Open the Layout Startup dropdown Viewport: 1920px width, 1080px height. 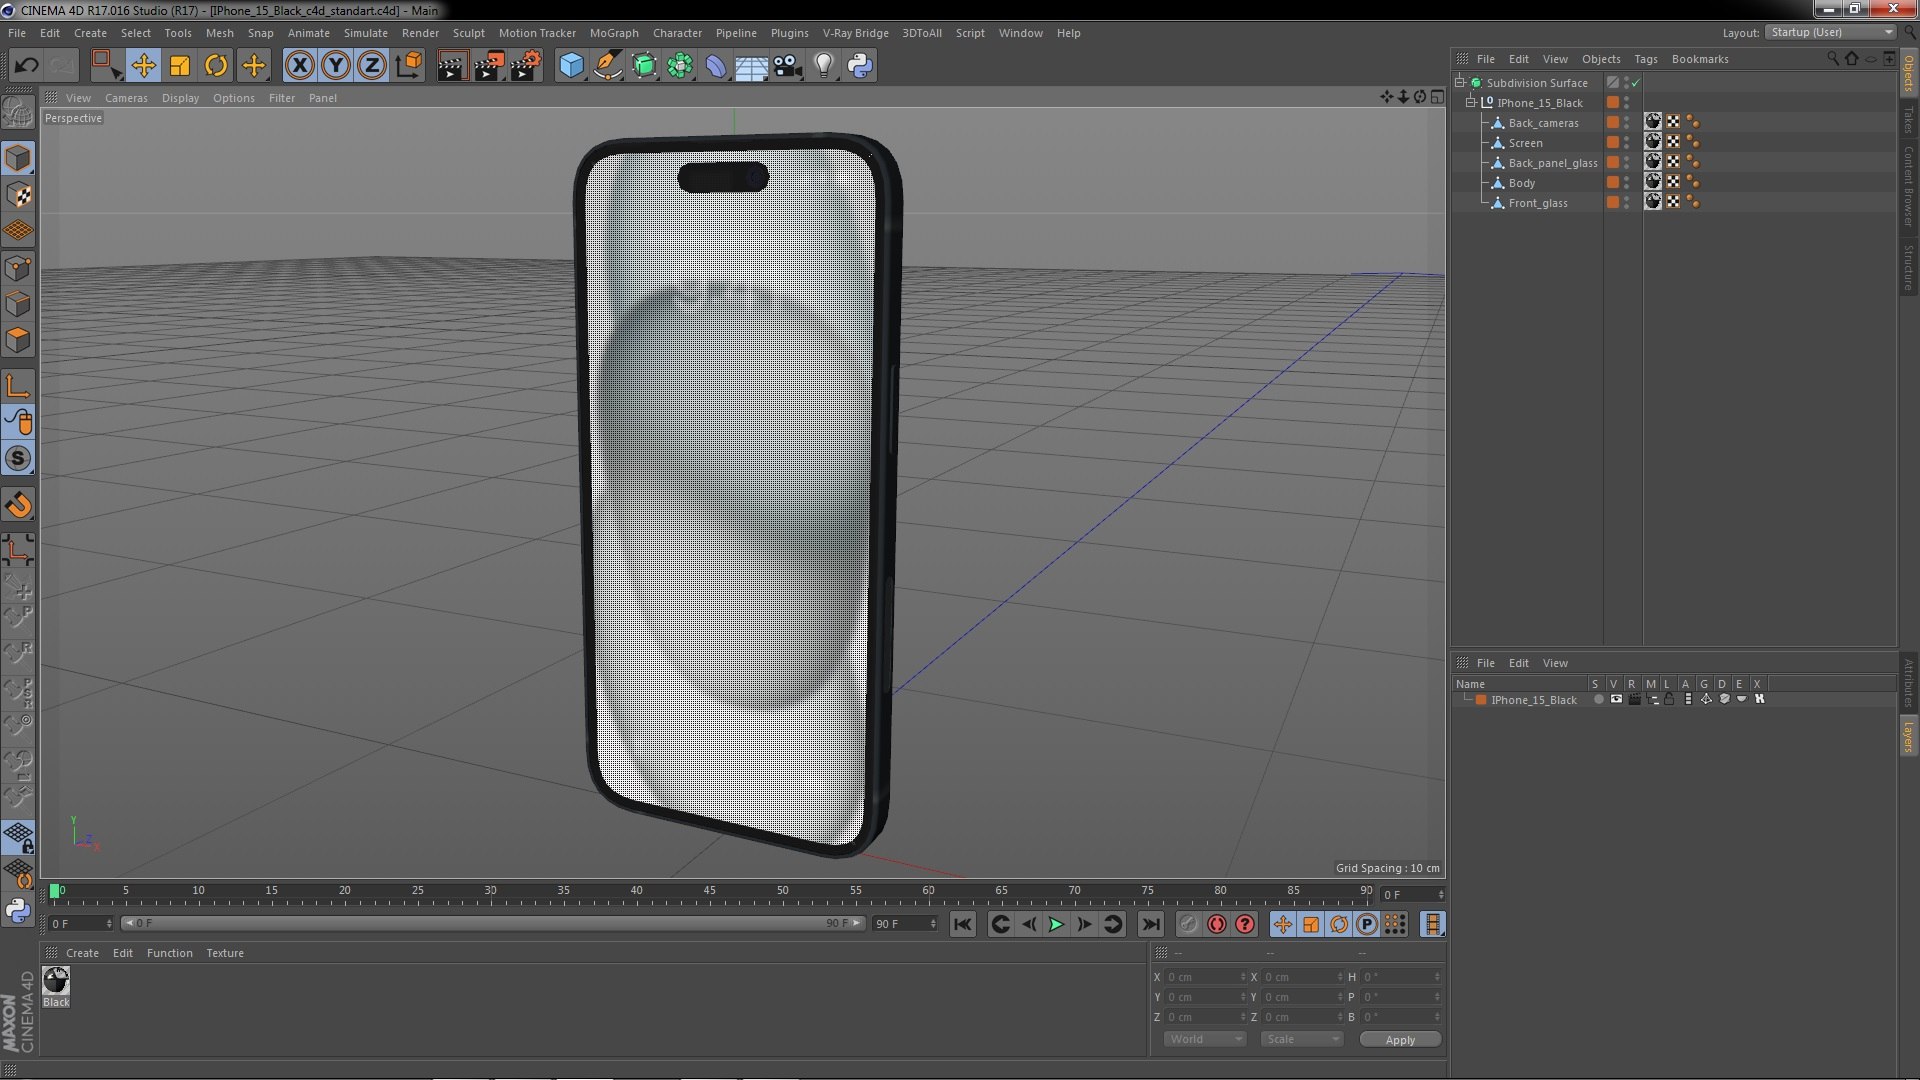pos(1831,33)
